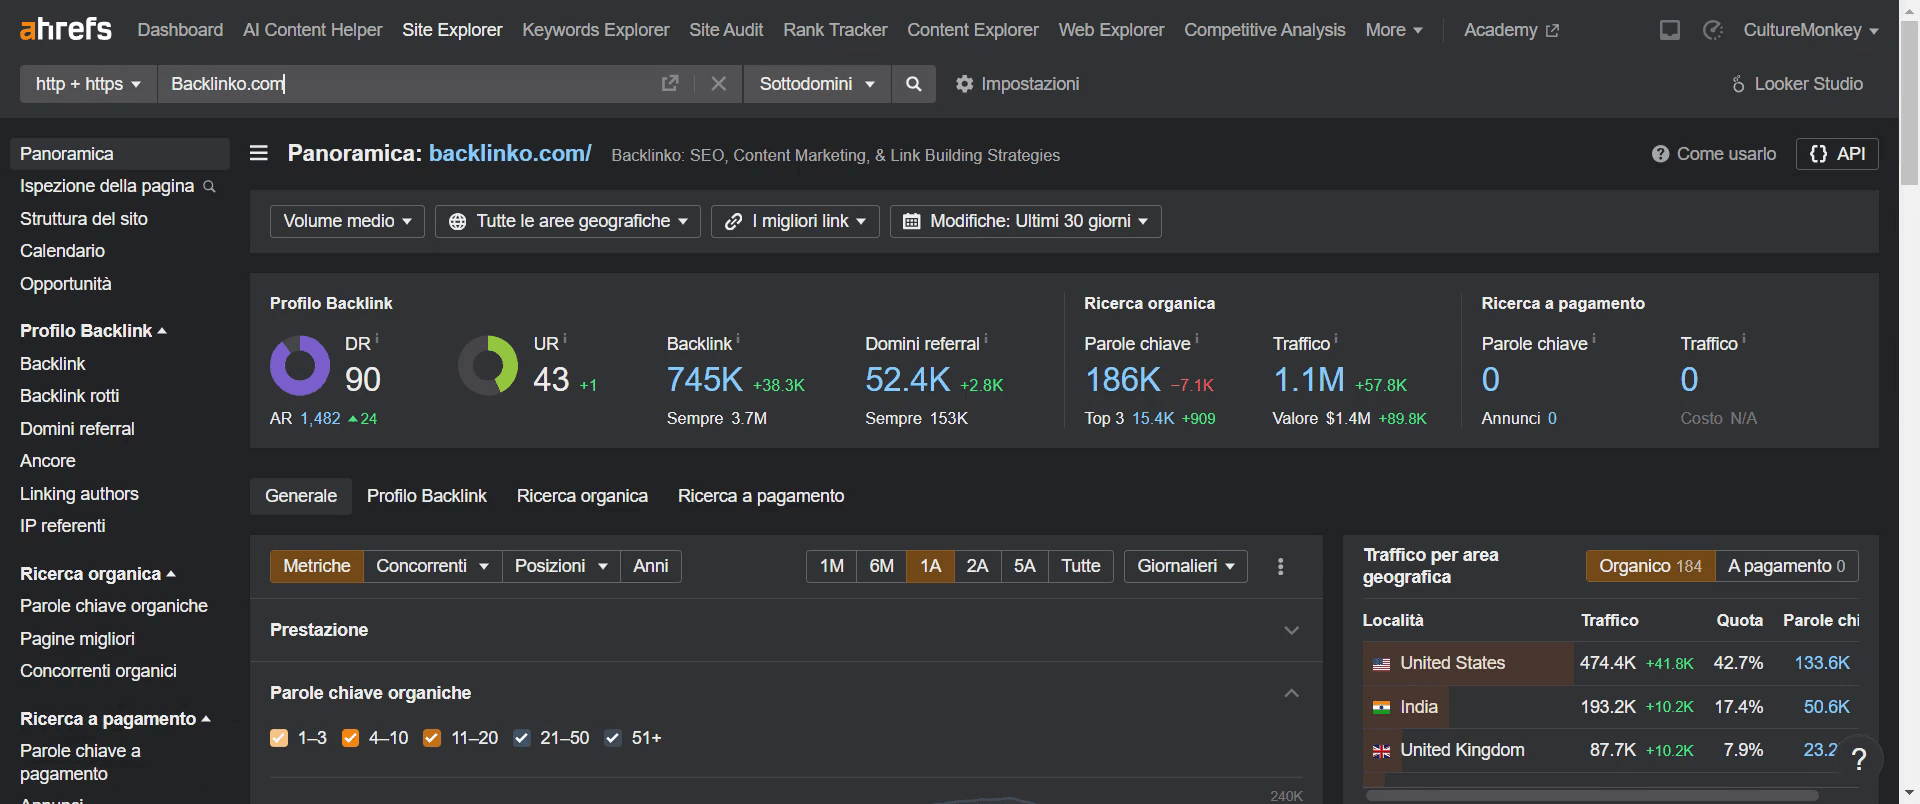Select the 1M time range
Screen dimensions: 1920x804
[831, 566]
